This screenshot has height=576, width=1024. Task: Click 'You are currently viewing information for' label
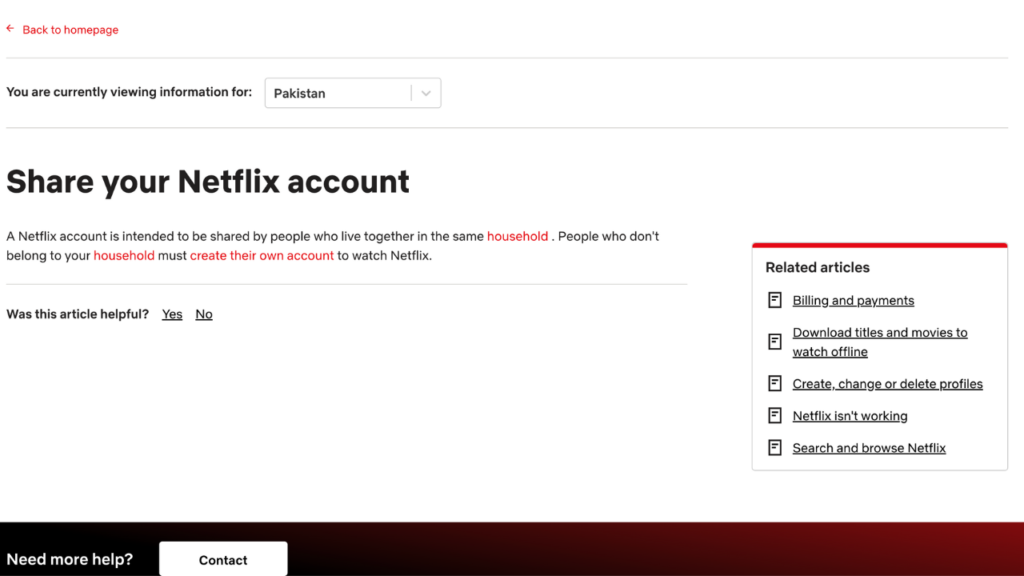point(129,92)
